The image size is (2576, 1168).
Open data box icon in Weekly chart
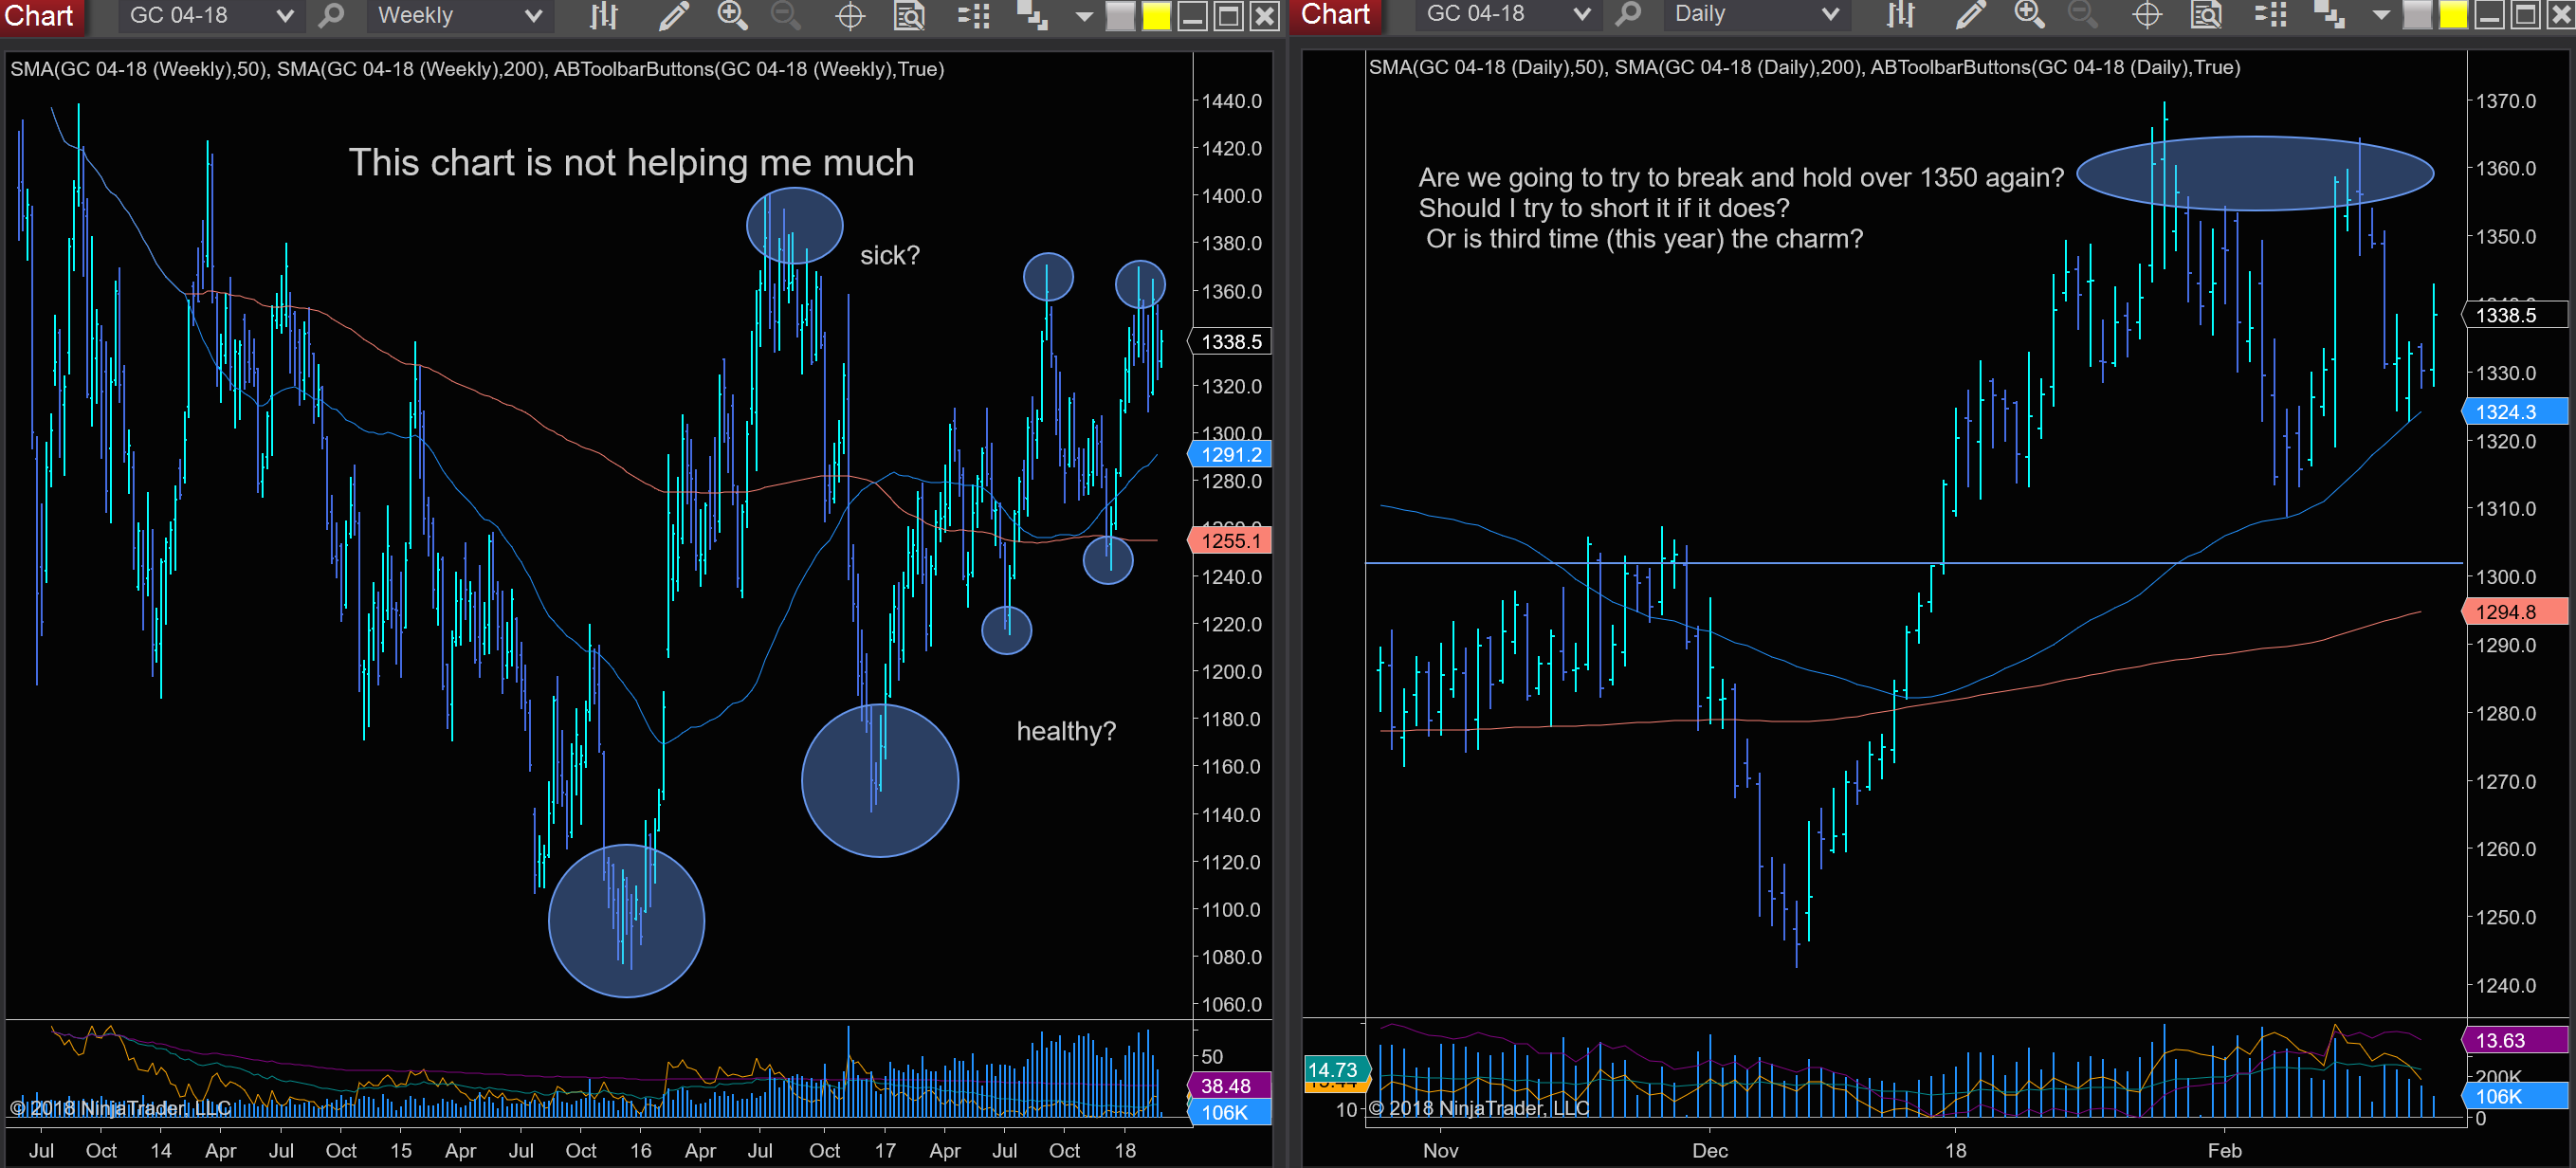909,16
